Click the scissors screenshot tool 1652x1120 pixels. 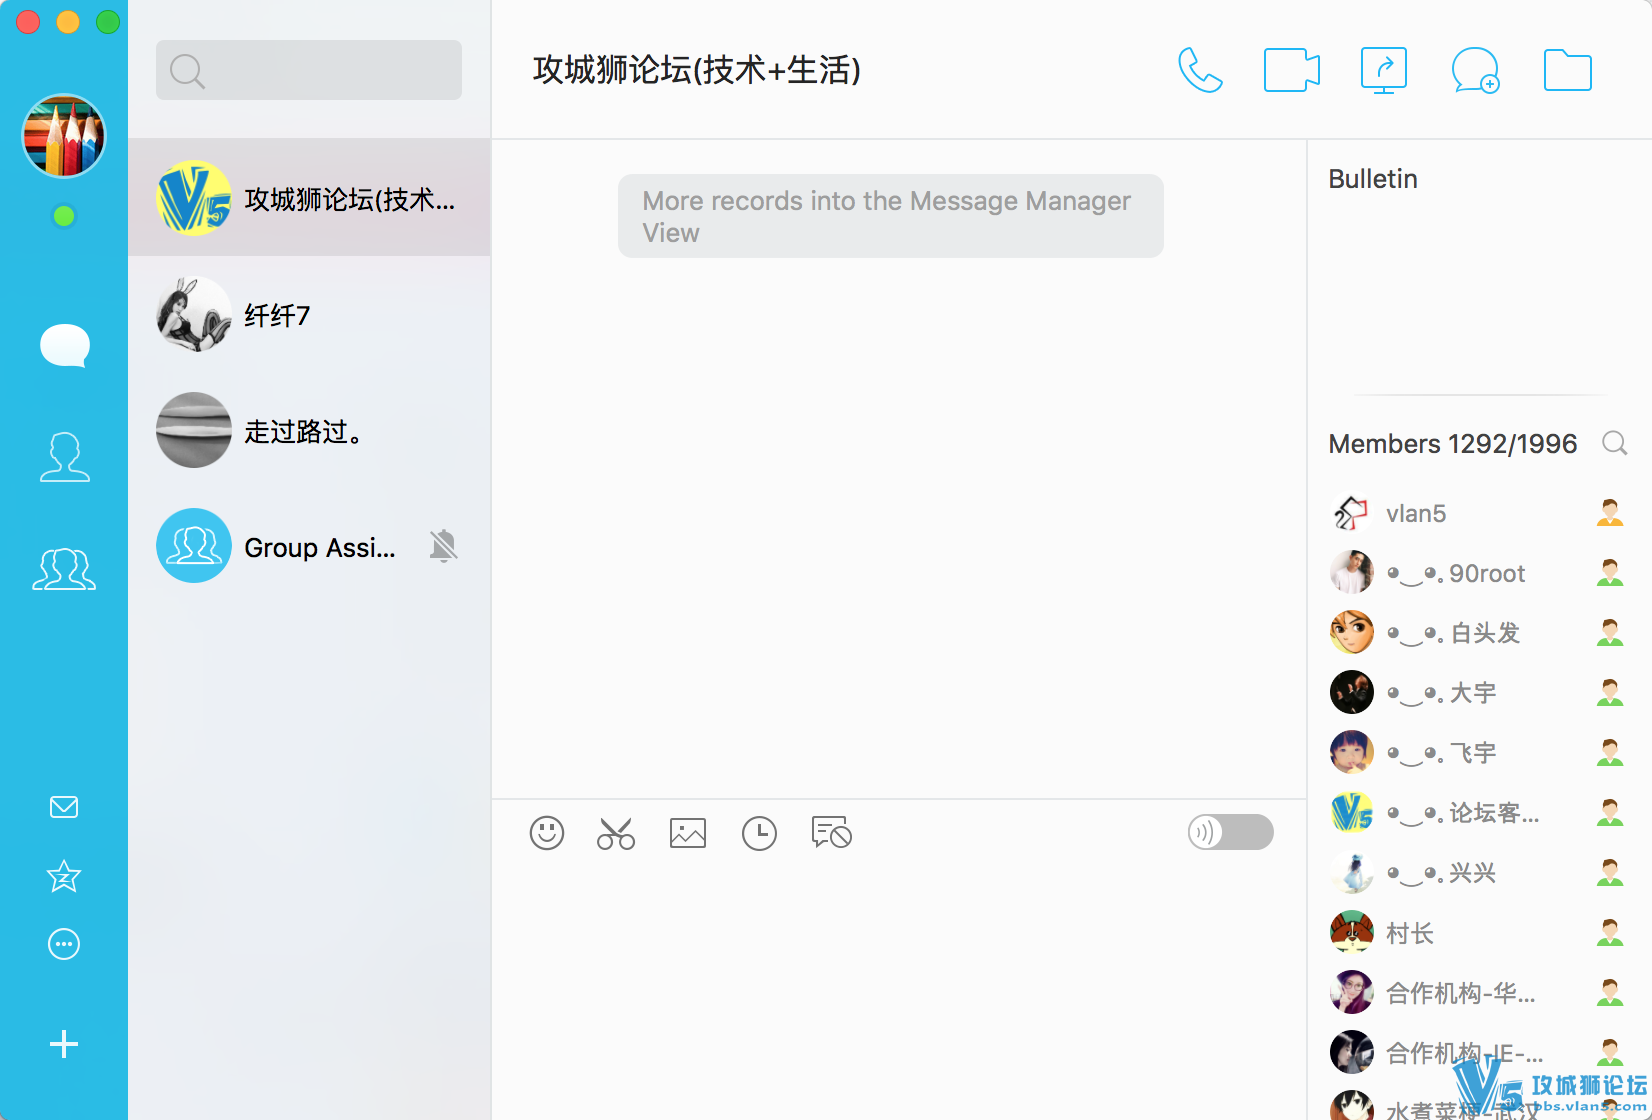point(616,833)
